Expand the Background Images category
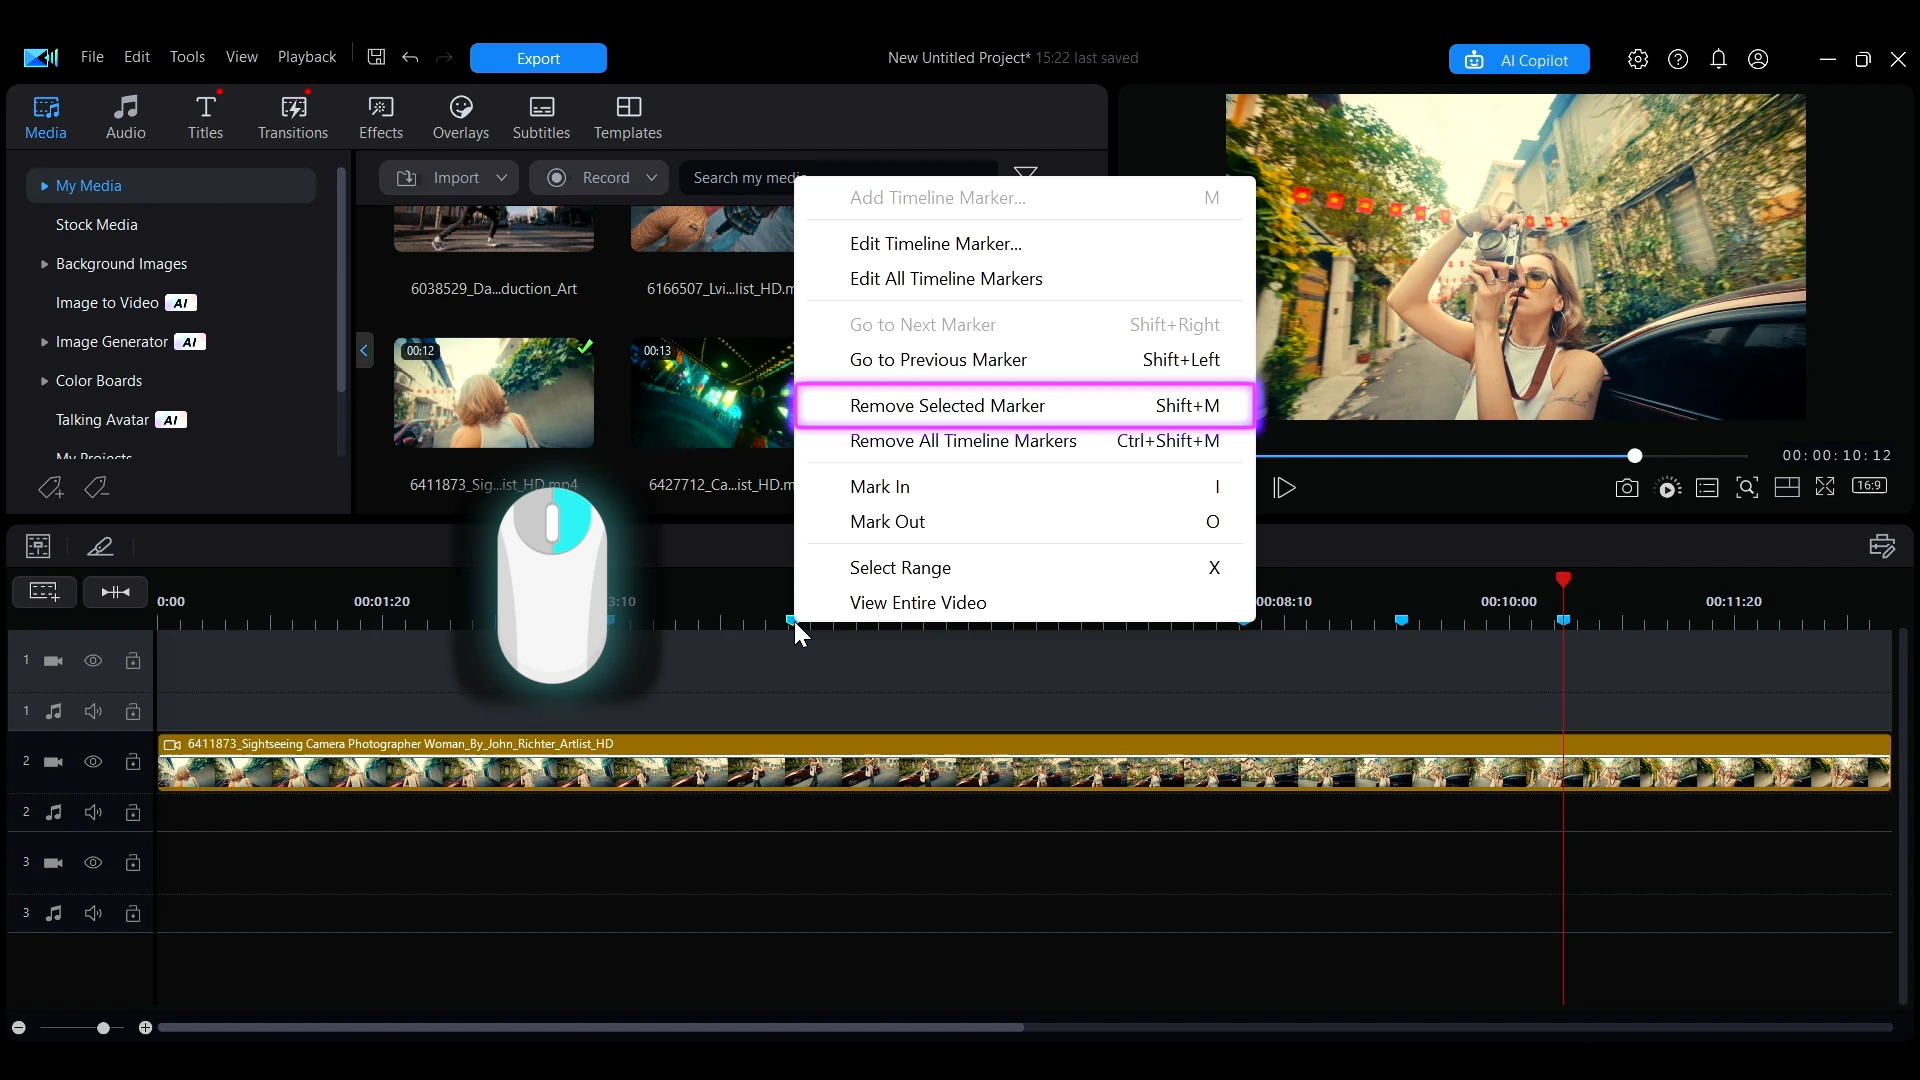 point(44,264)
